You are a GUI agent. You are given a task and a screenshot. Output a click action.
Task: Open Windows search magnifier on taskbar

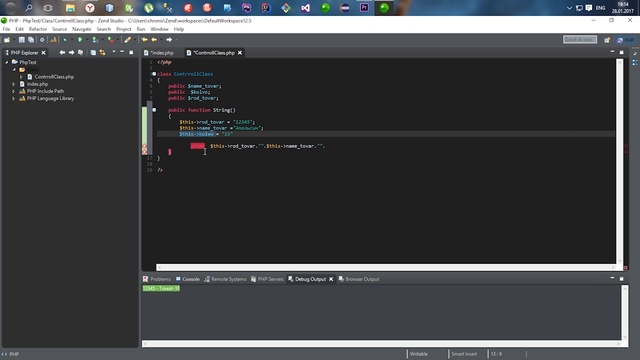(29, 8)
